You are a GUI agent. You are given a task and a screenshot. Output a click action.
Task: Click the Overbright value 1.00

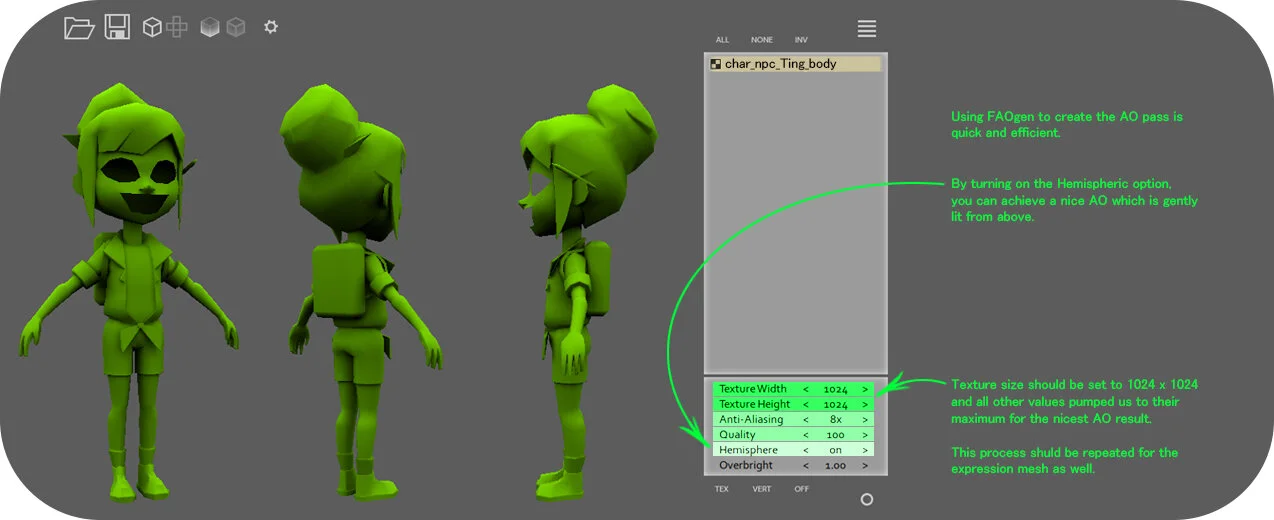[836, 466]
